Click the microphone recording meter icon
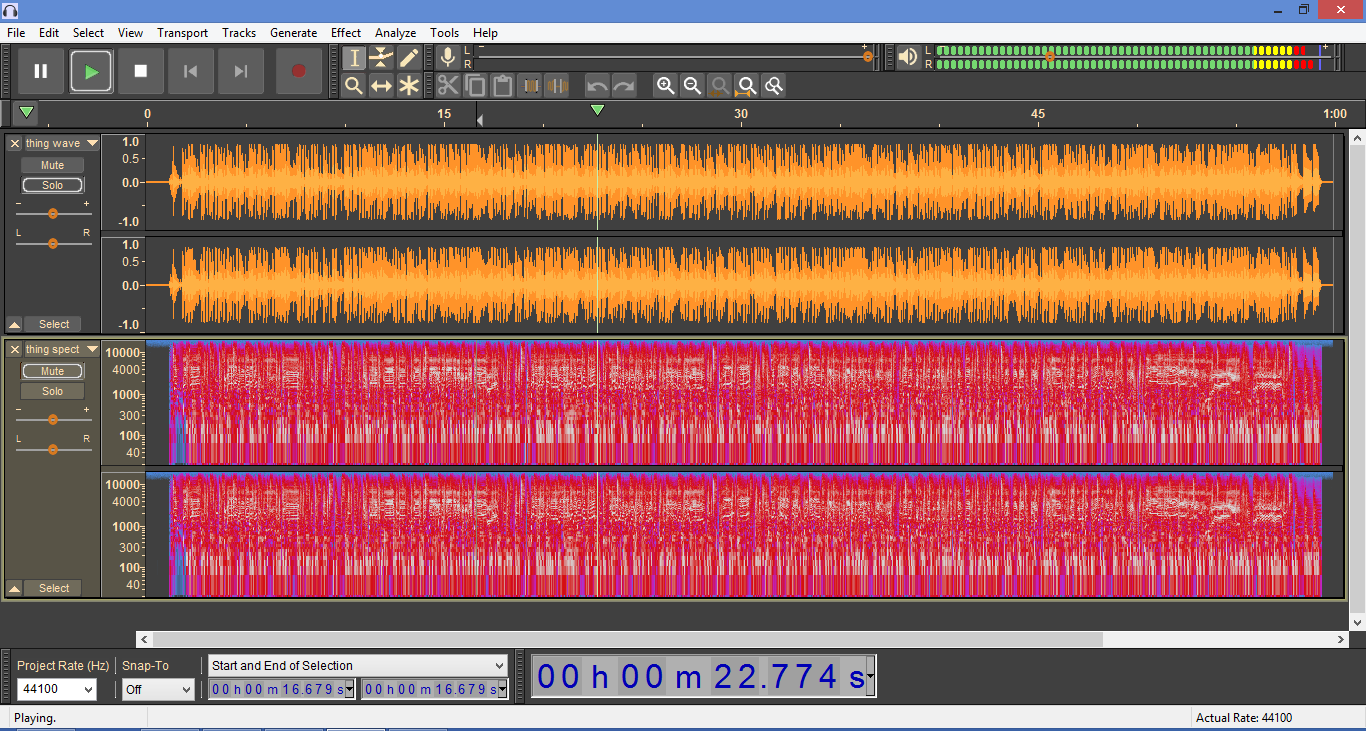1366x731 pixels. click(448, 57)
